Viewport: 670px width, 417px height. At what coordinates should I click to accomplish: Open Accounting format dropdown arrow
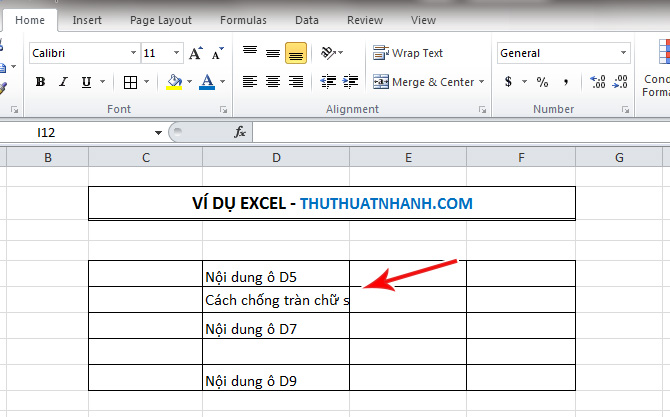[524, 82]
